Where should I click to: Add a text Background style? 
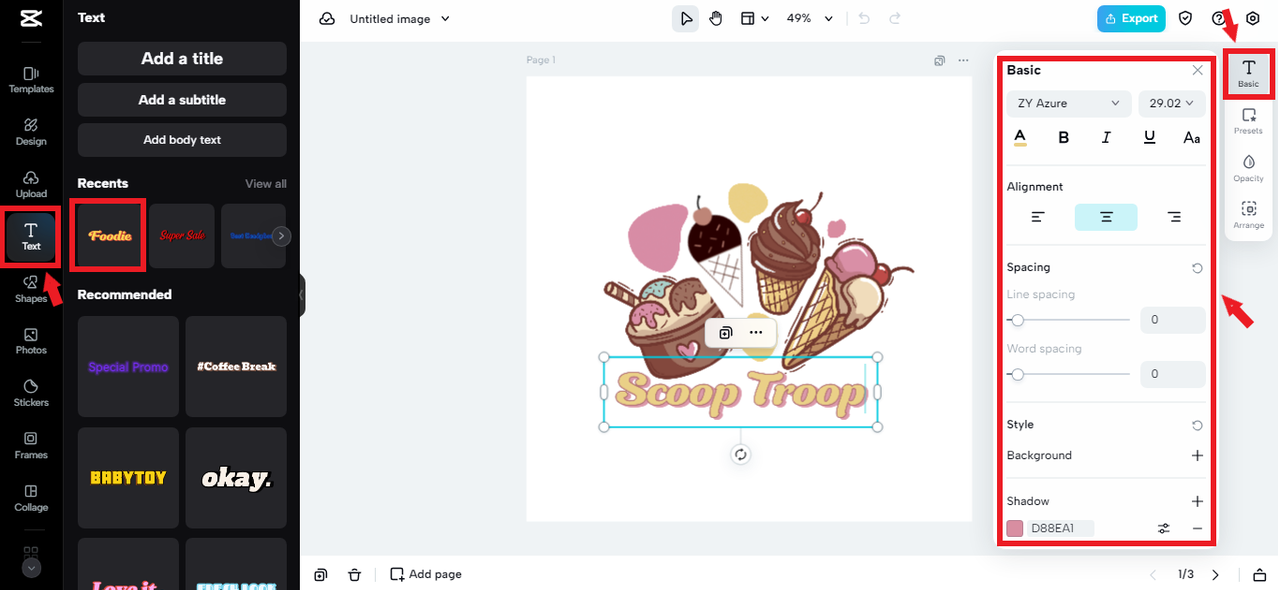(x=1197, y=455)
